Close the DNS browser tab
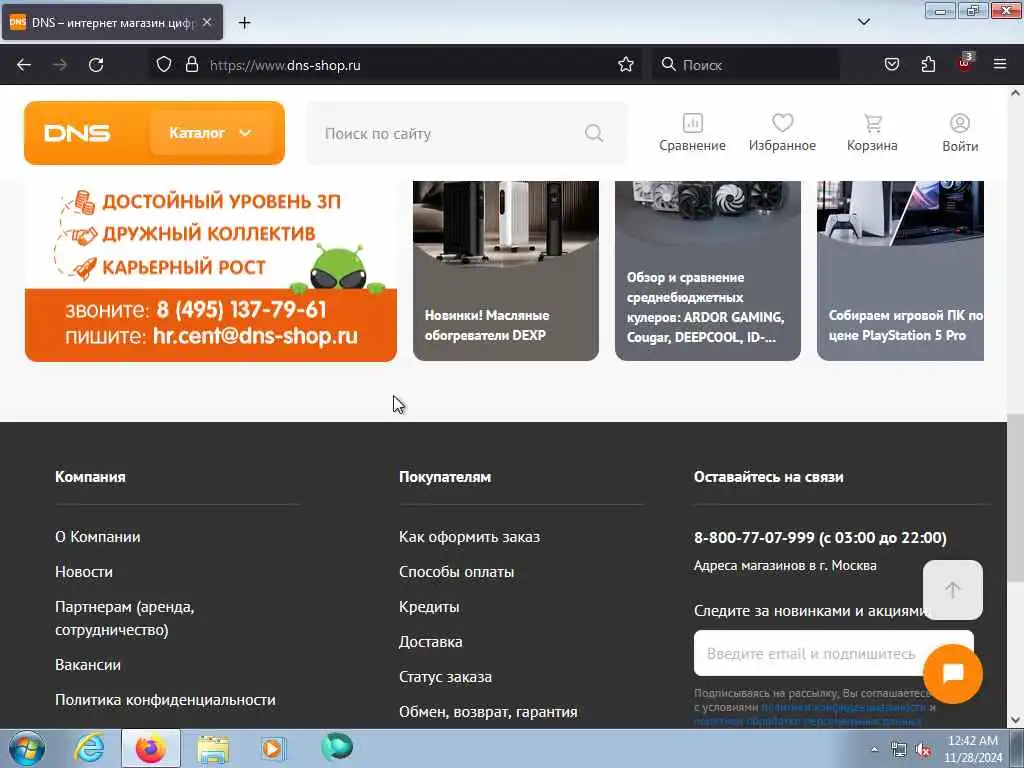Screen dimensions: 1024x768 tap(206, 22)
